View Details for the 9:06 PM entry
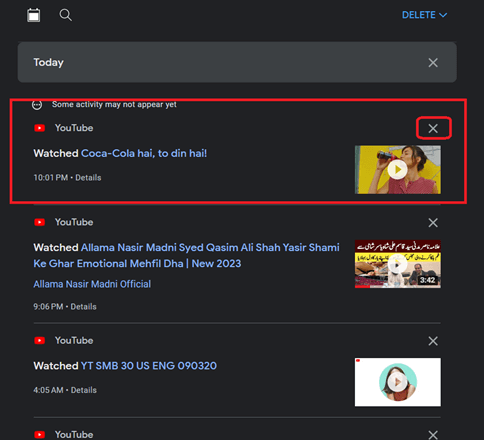Viewport: 484px width, 440px height. click(x=83, y=307)
